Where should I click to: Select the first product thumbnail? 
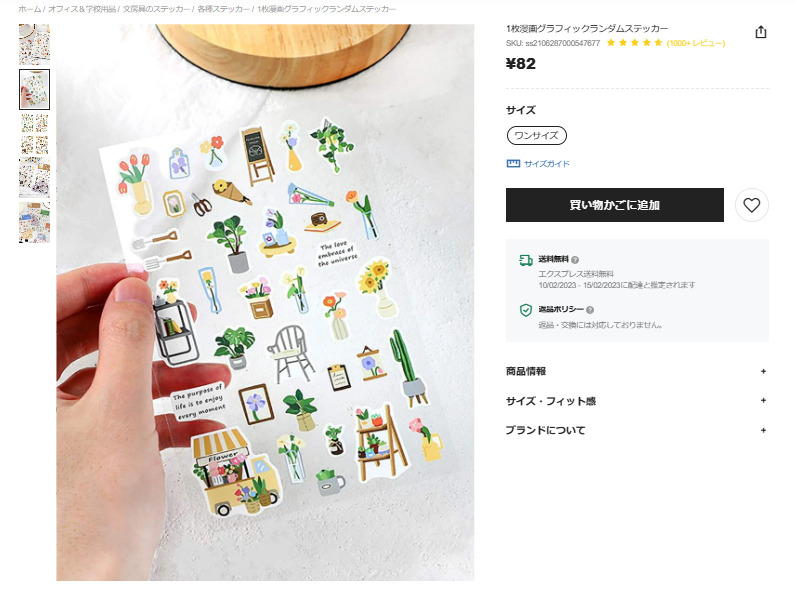pos(34,45)
